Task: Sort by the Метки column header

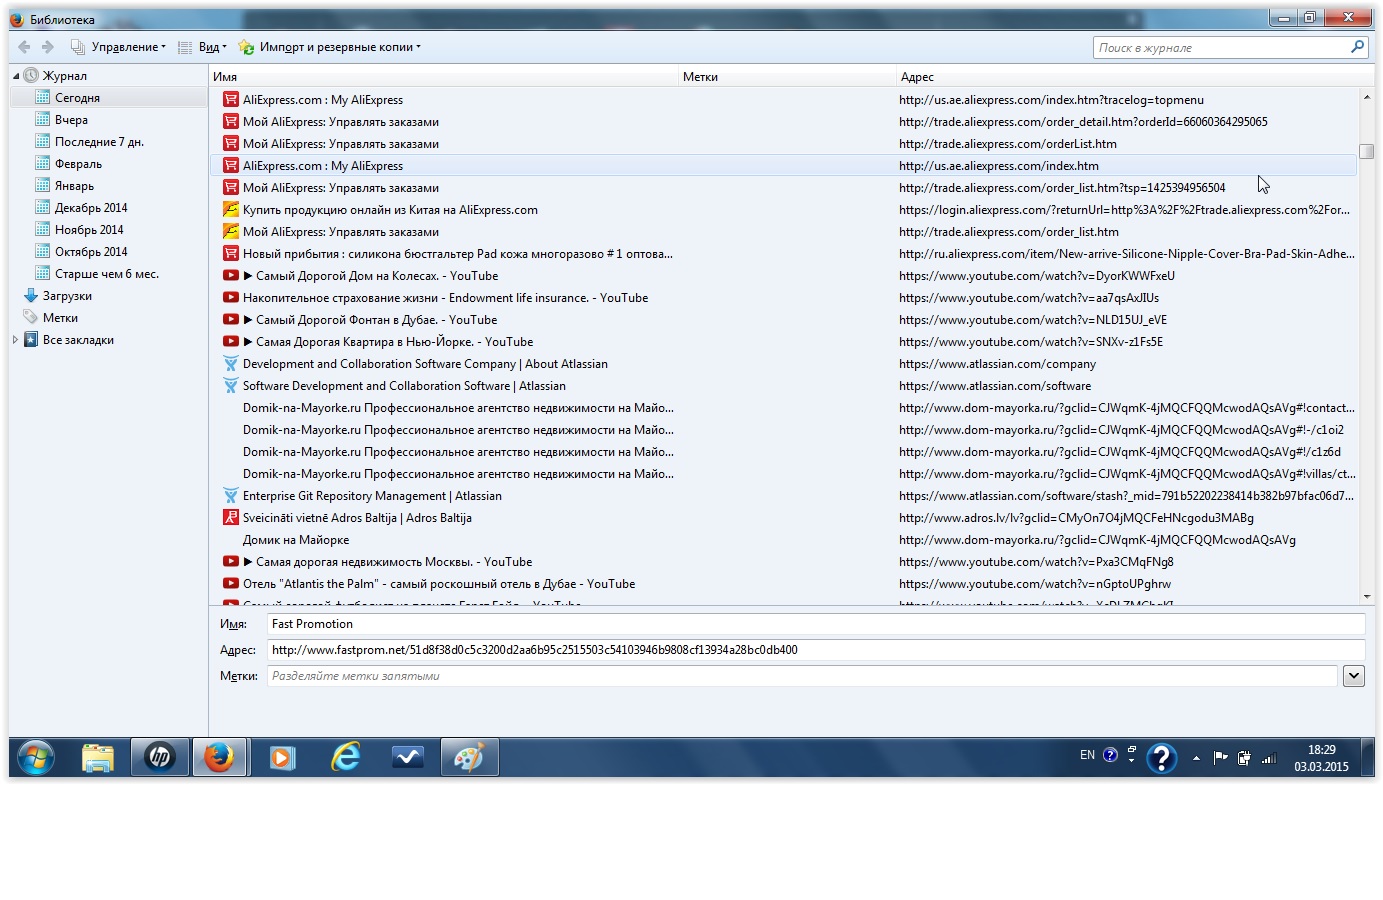Action: click(x=787, y=77)
